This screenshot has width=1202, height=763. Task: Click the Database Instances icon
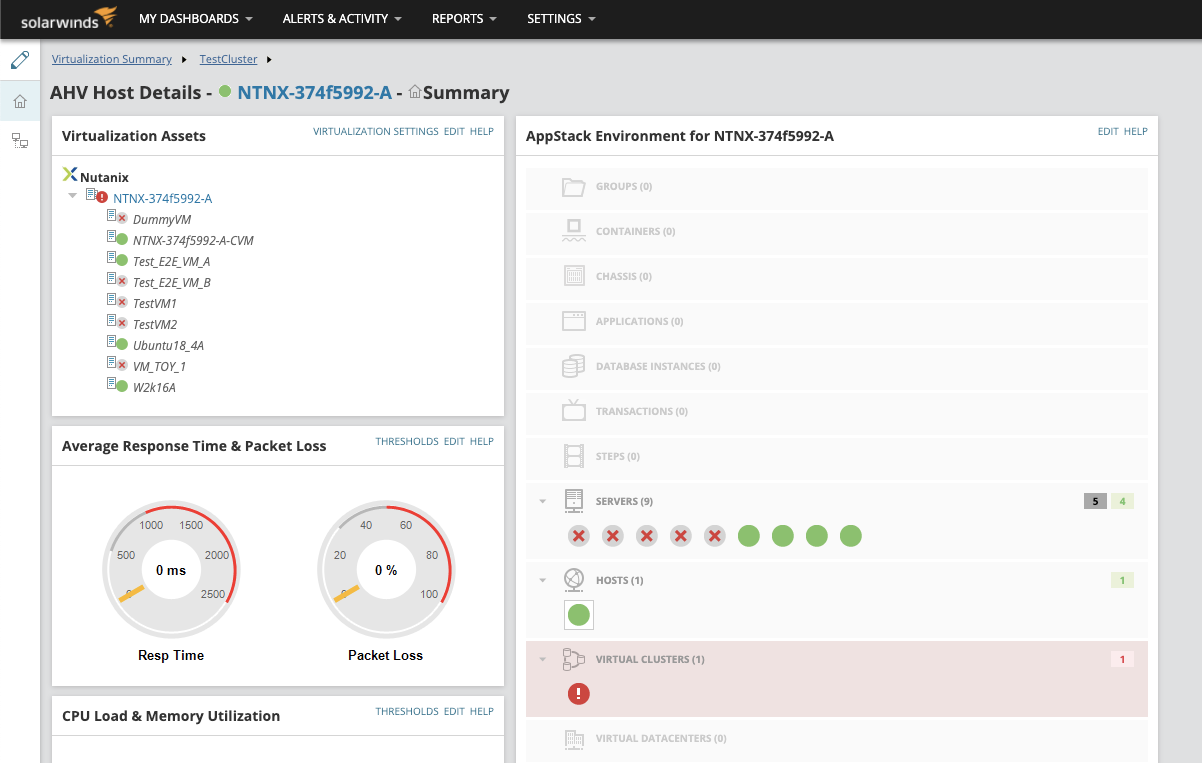click(573, 366)
